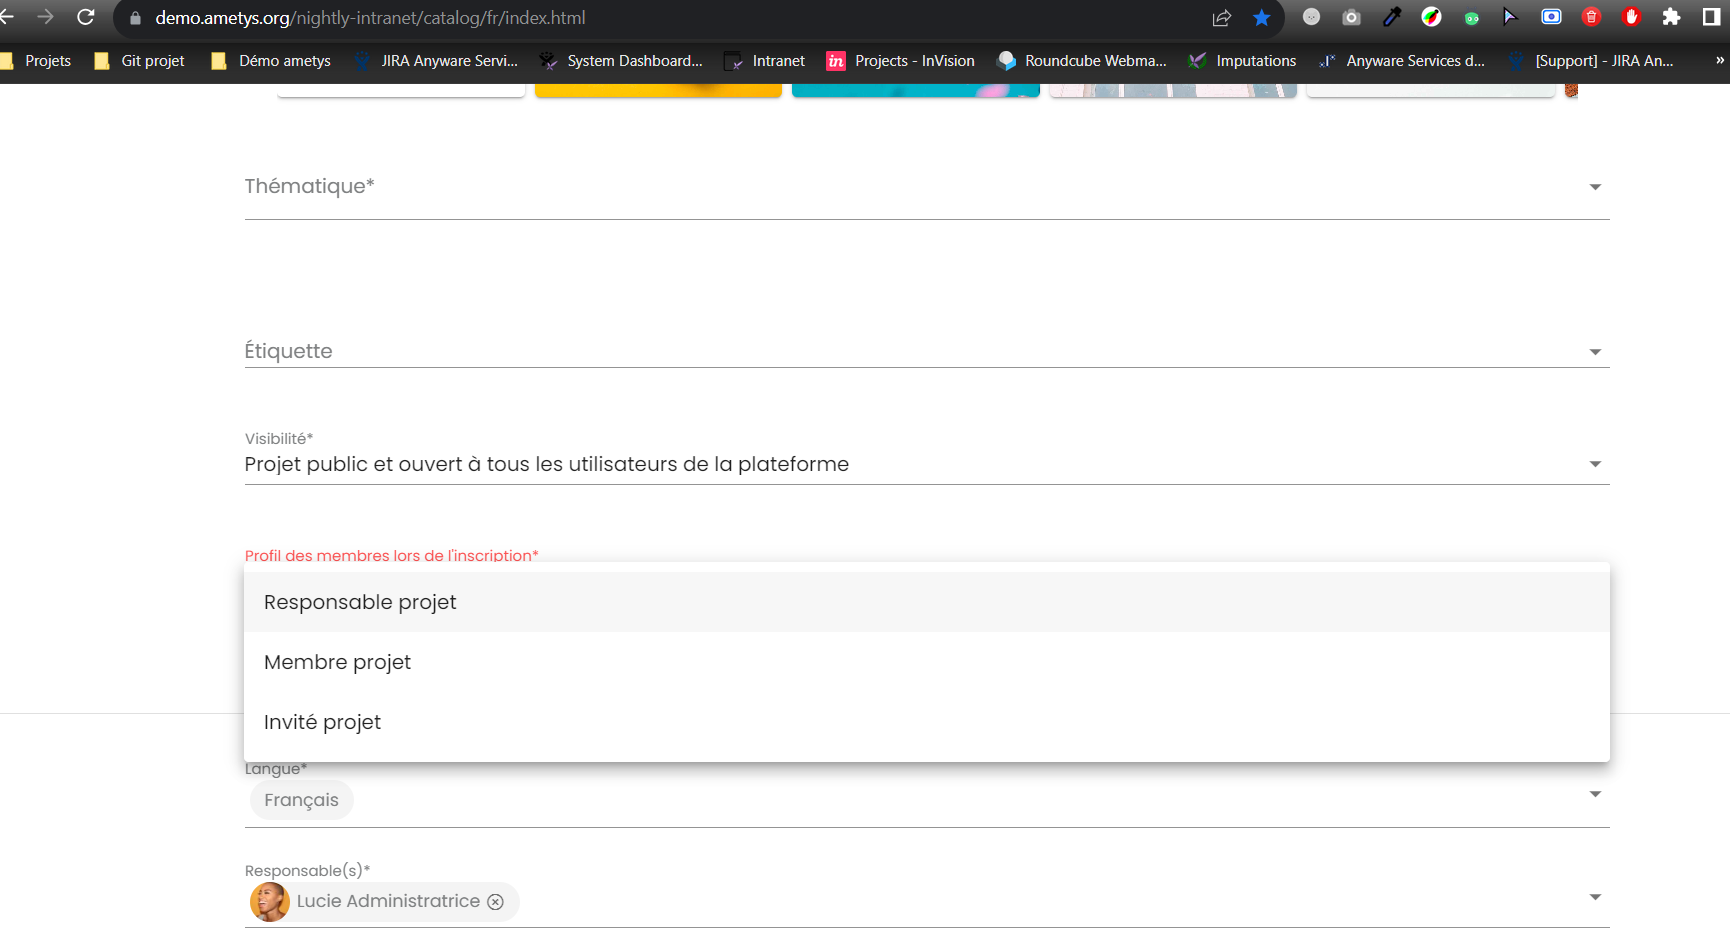The width and height of the screenshot is (1730, 935).
Task: Go forward with the browser arrow
Action: click(45, 17)
